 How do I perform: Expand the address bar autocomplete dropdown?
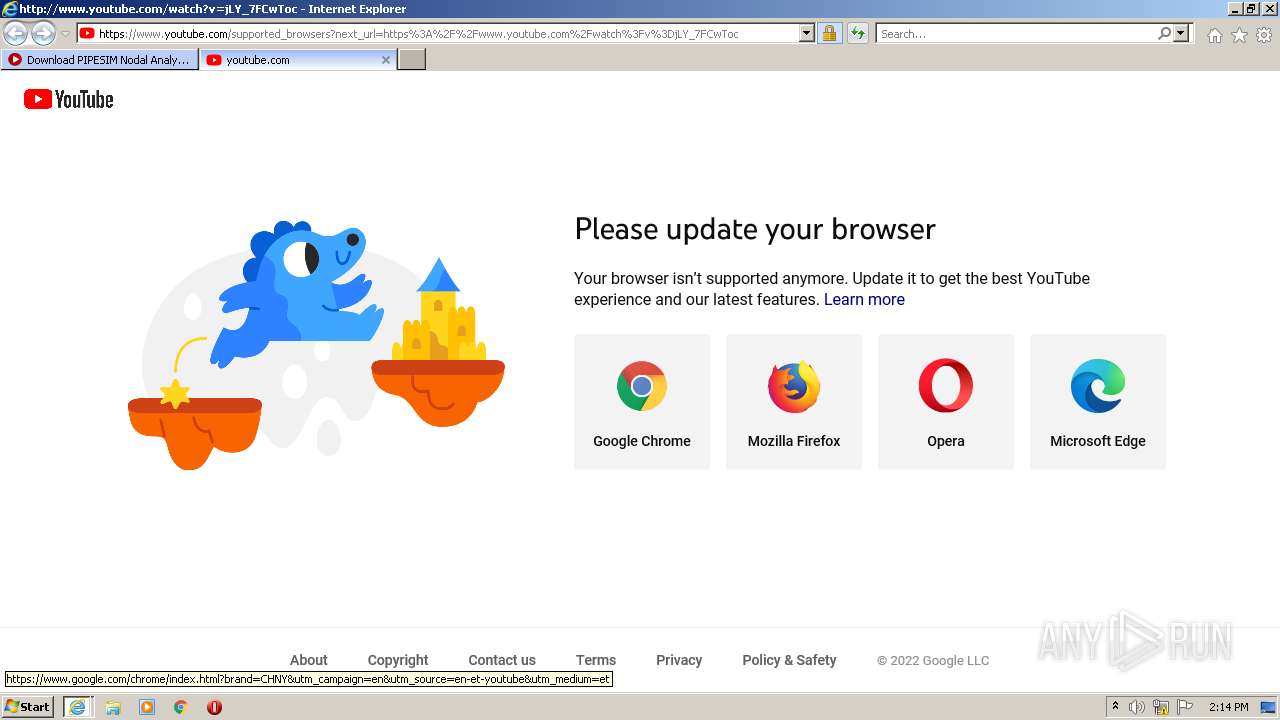point(807,33)
